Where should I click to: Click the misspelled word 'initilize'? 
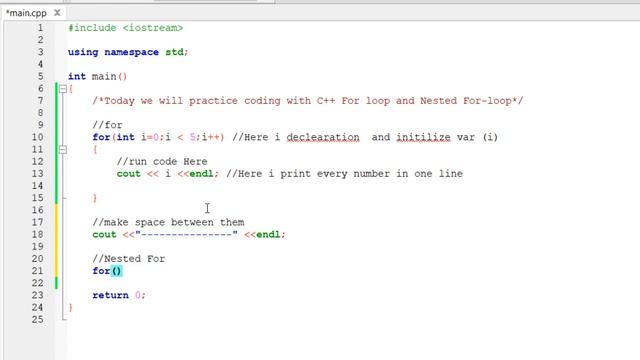423,137
